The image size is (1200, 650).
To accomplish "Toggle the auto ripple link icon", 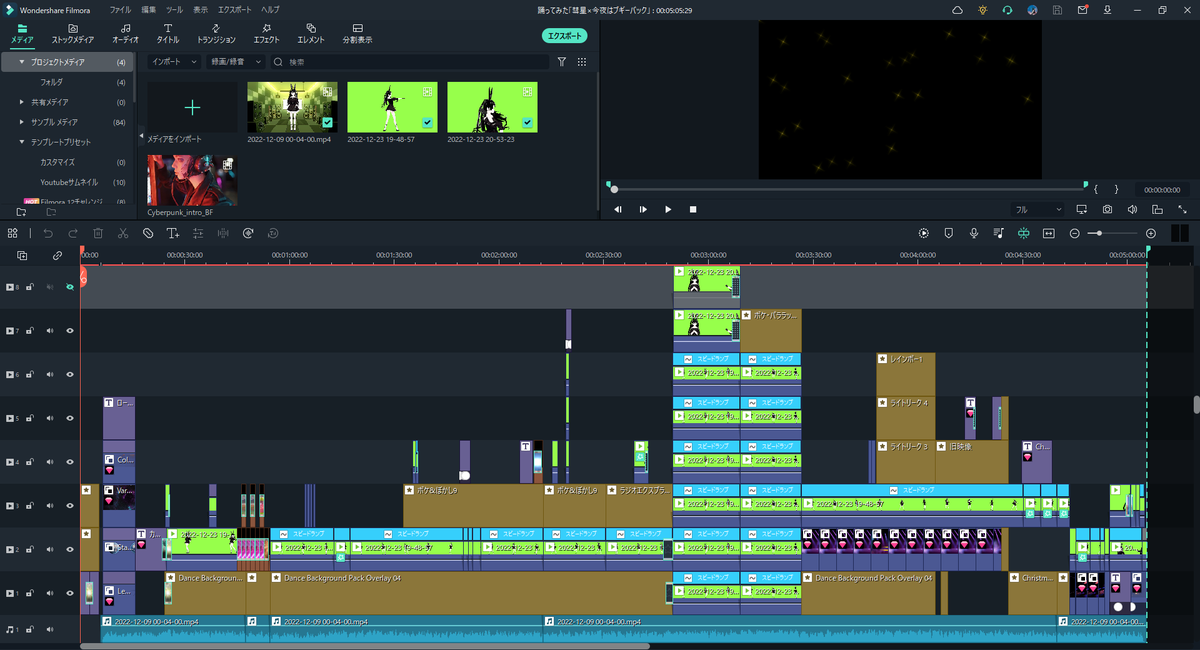I will (57, 256).
